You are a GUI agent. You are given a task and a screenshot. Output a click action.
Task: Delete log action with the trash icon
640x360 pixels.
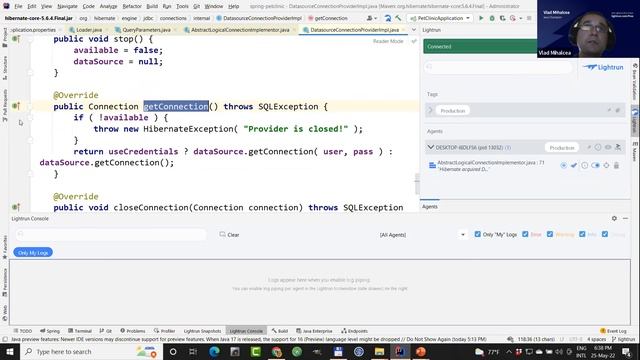pyautogui.click(x=616, y=165)
